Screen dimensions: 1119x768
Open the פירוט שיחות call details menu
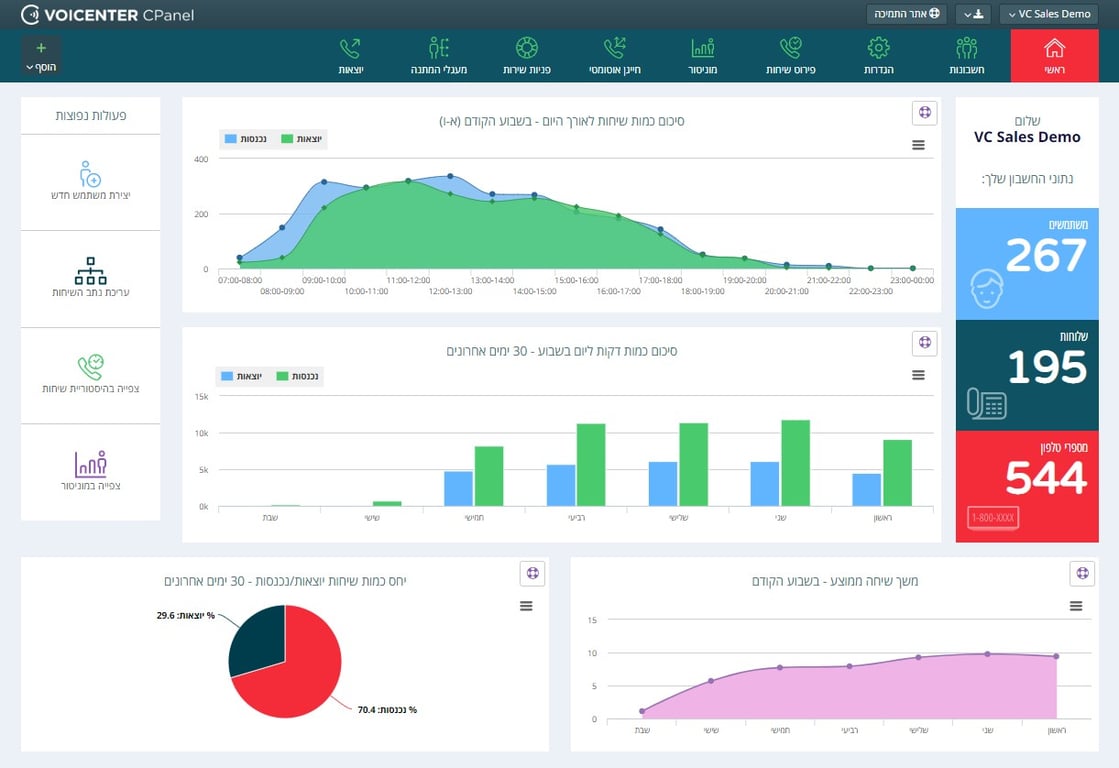click(790, 56)
